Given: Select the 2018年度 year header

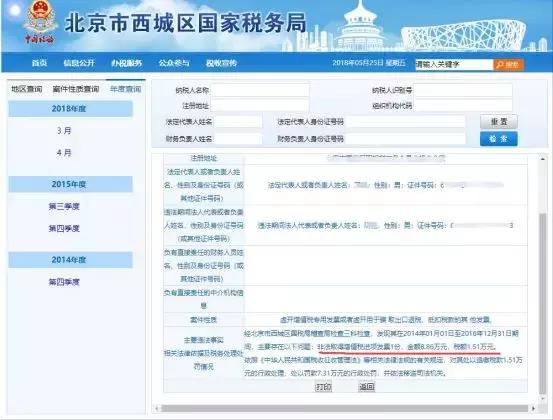Looking at the screenshot, I should 71,109.
